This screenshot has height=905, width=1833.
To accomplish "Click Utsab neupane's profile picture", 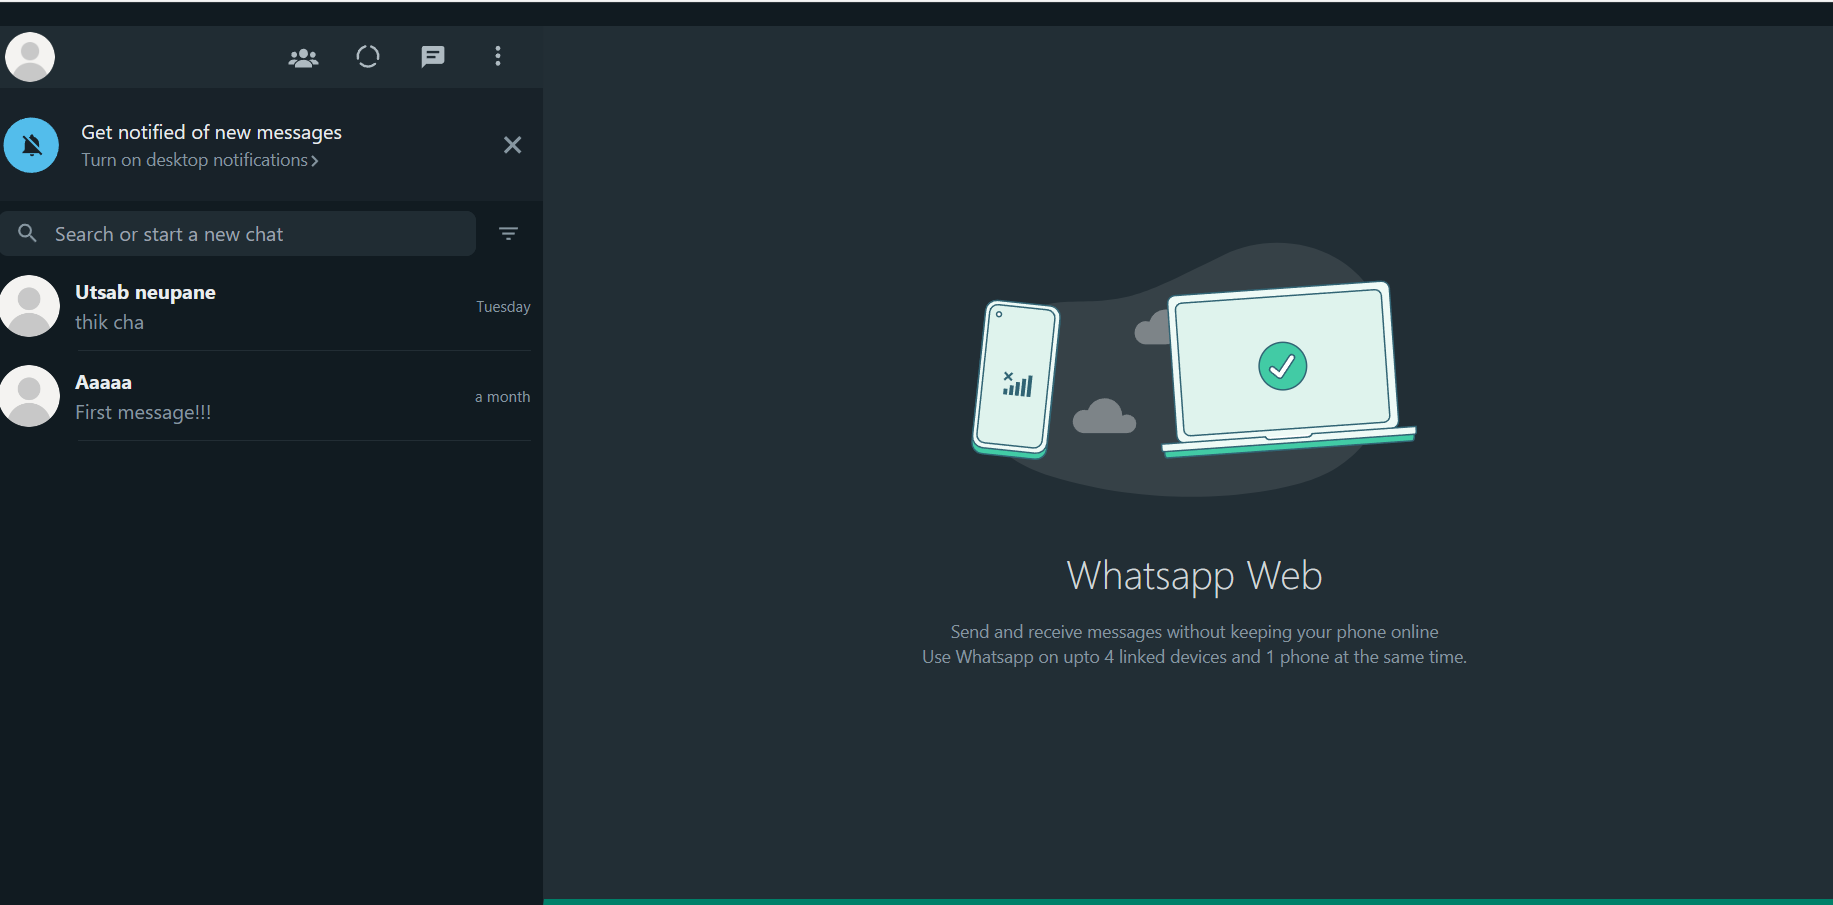I will coord(30,306).
